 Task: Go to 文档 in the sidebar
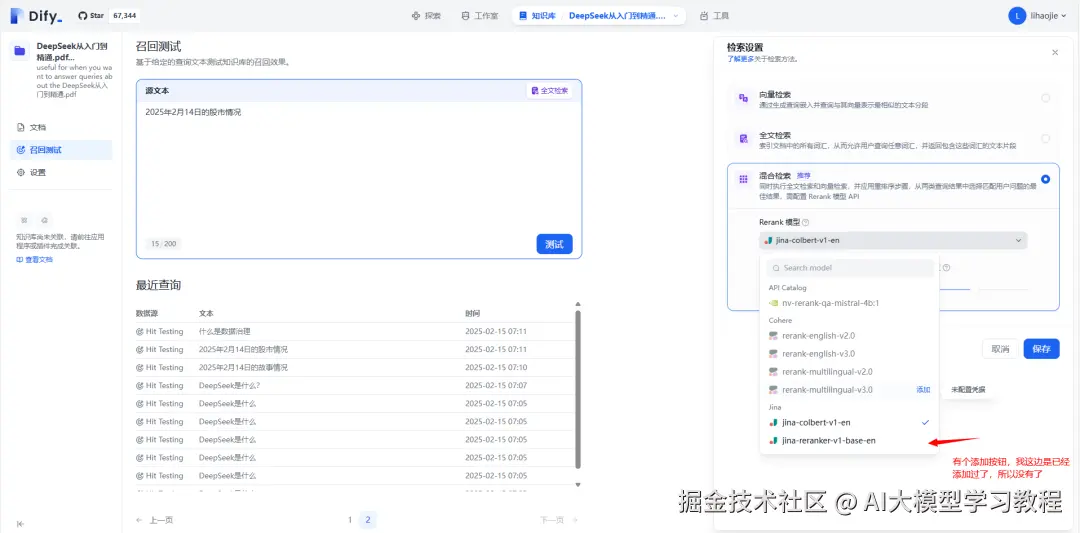coord(61,127)
